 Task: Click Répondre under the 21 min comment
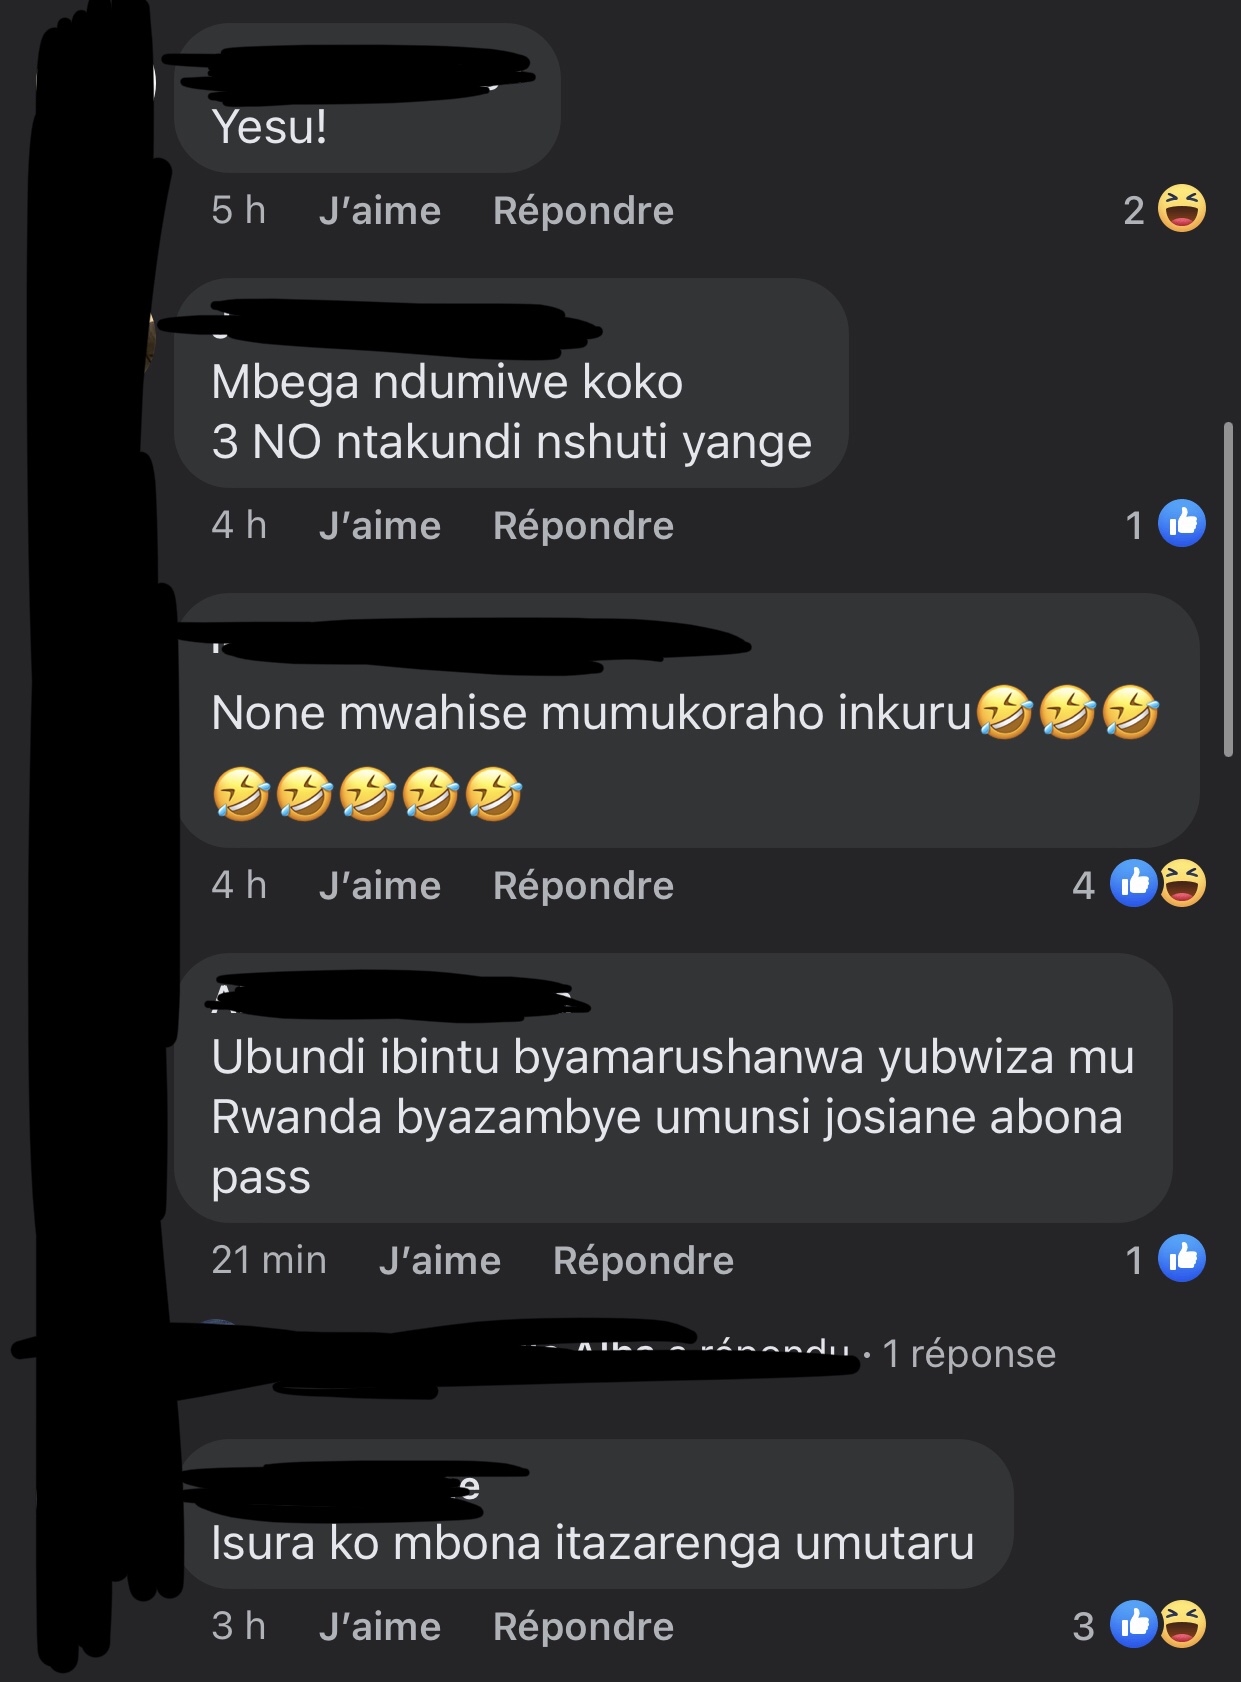644,1261
